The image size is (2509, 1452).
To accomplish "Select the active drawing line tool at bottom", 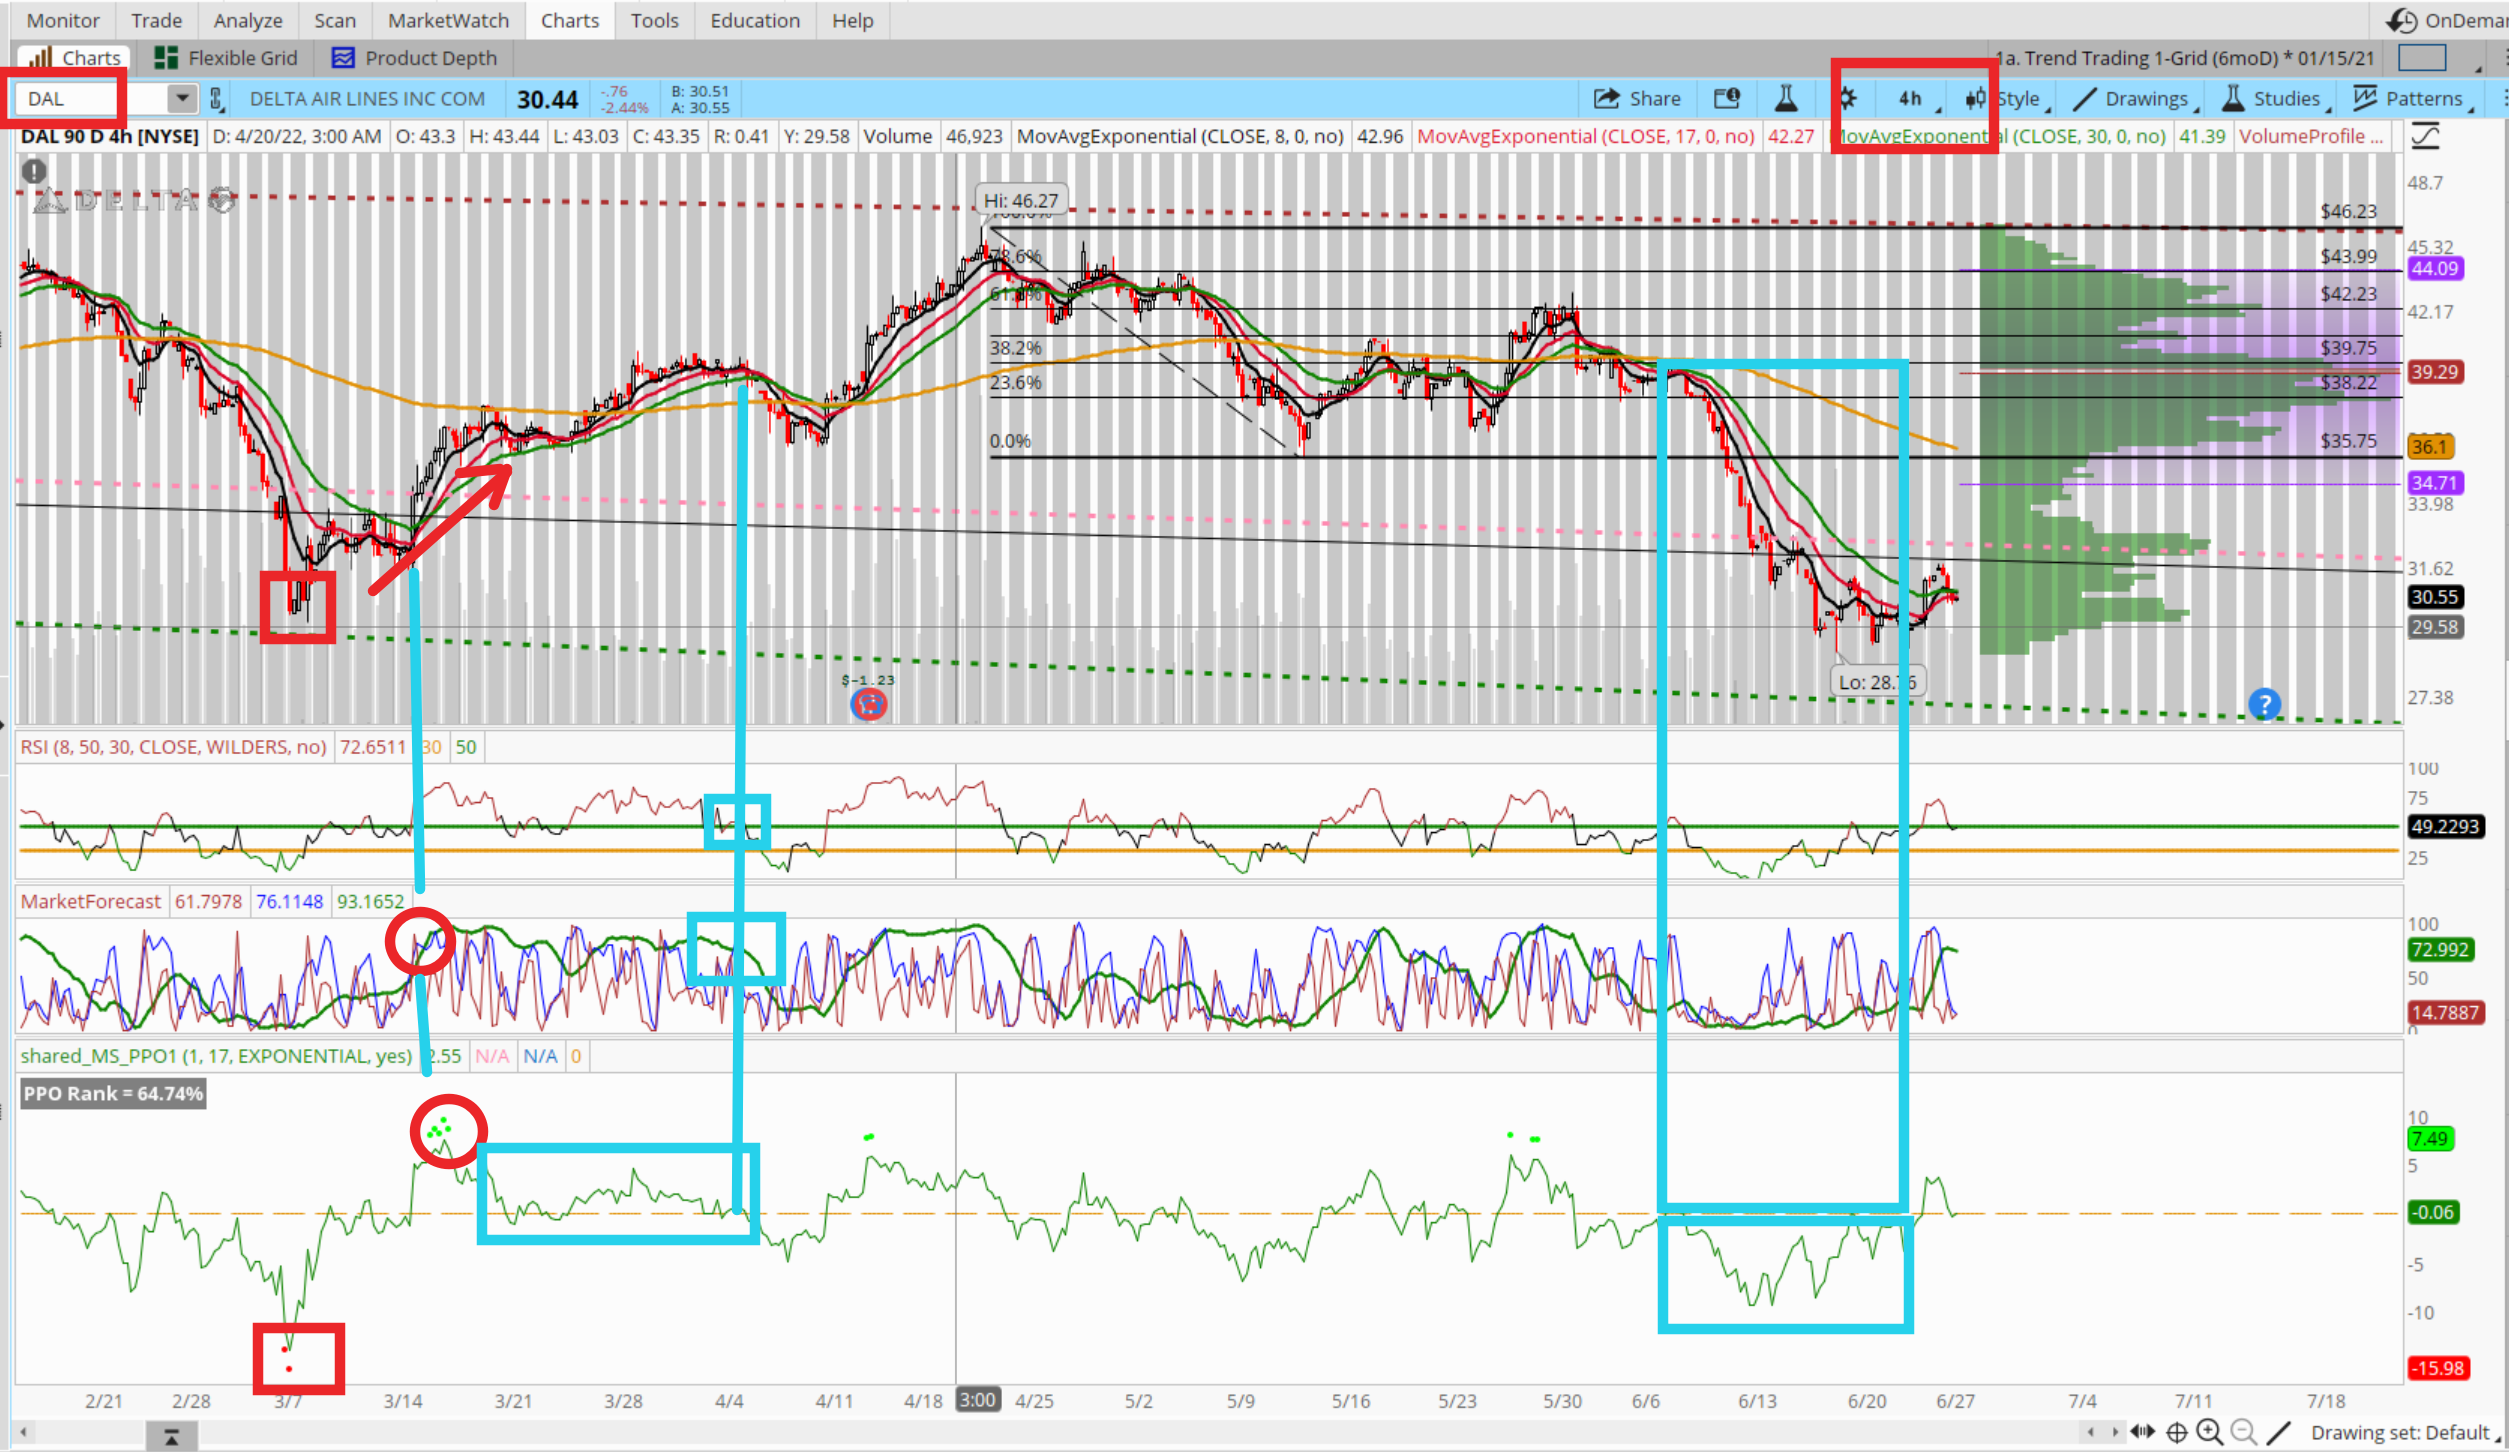I will pyautogui.click(x=2279, y=1432).
